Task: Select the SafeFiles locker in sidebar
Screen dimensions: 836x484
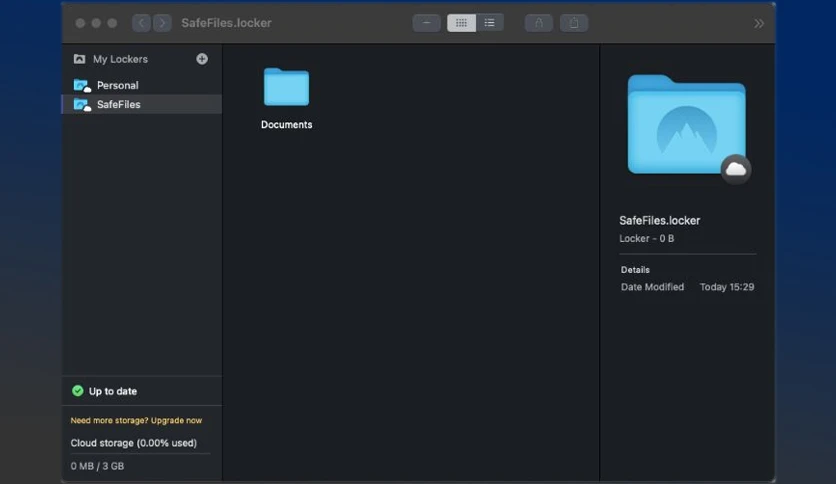Action: 142,104
